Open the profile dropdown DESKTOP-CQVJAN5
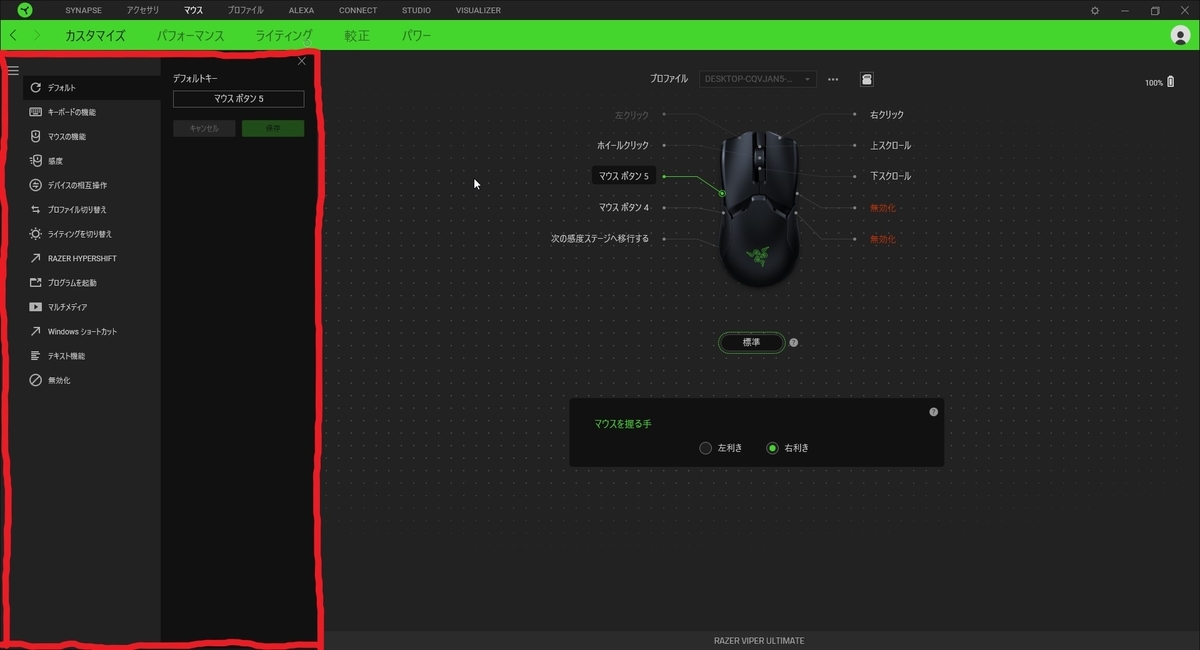 point(758,79)
